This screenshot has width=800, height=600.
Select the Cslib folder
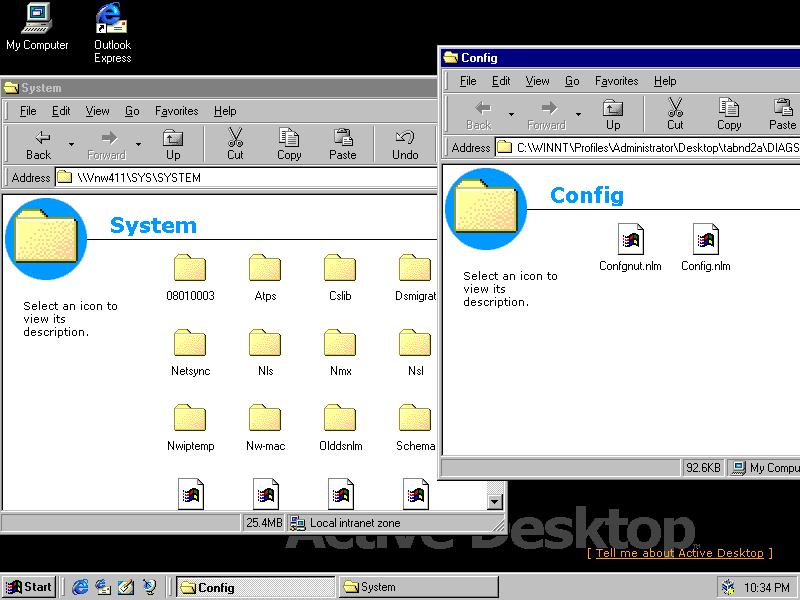click(x=340, y=278)
